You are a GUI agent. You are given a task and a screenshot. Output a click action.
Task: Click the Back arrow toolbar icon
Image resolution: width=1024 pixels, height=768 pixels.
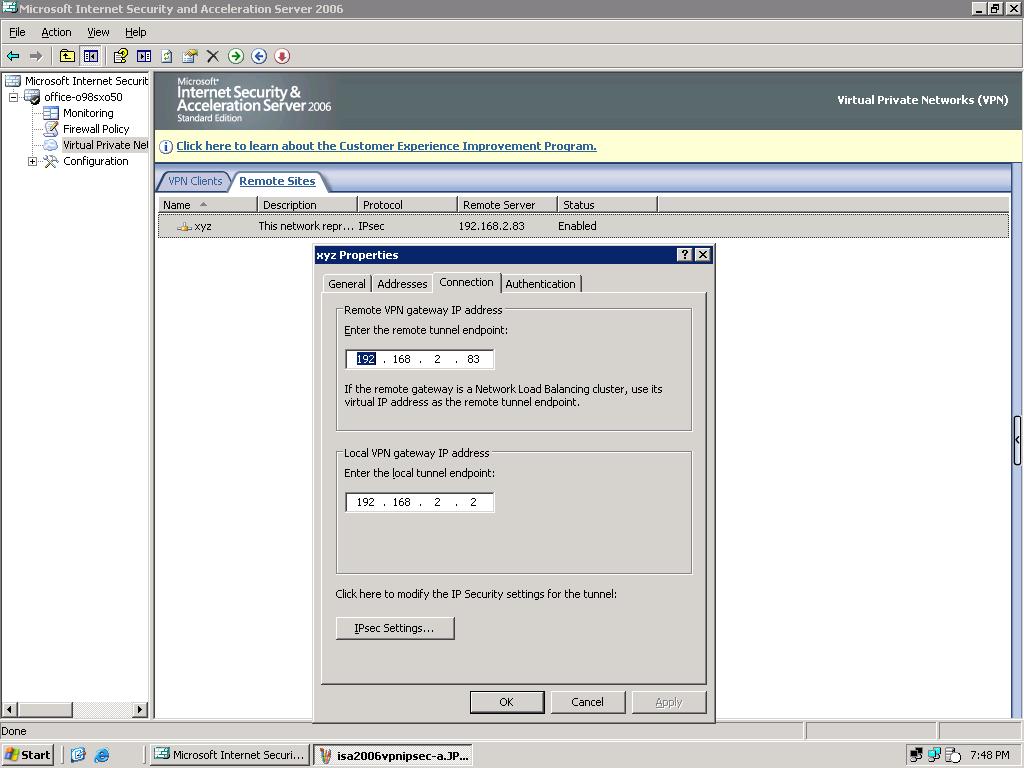(13, 56)
